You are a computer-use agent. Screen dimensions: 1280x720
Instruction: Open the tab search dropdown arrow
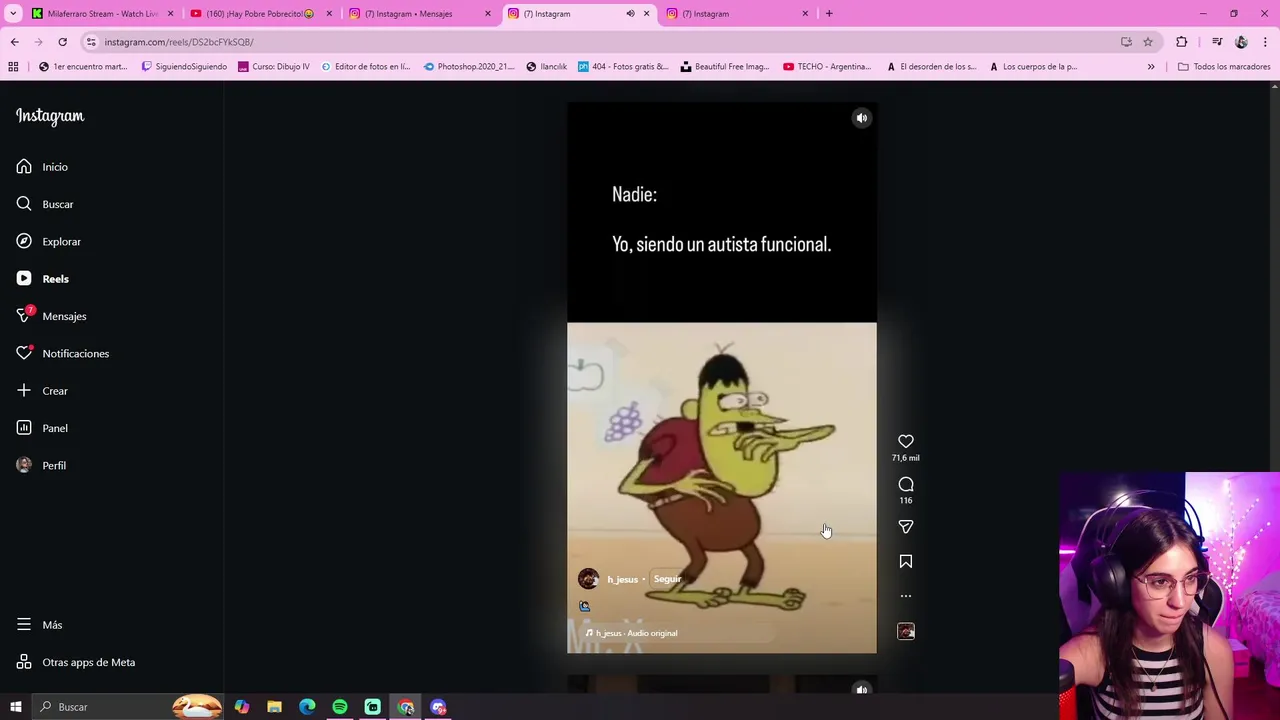(11, 14)
